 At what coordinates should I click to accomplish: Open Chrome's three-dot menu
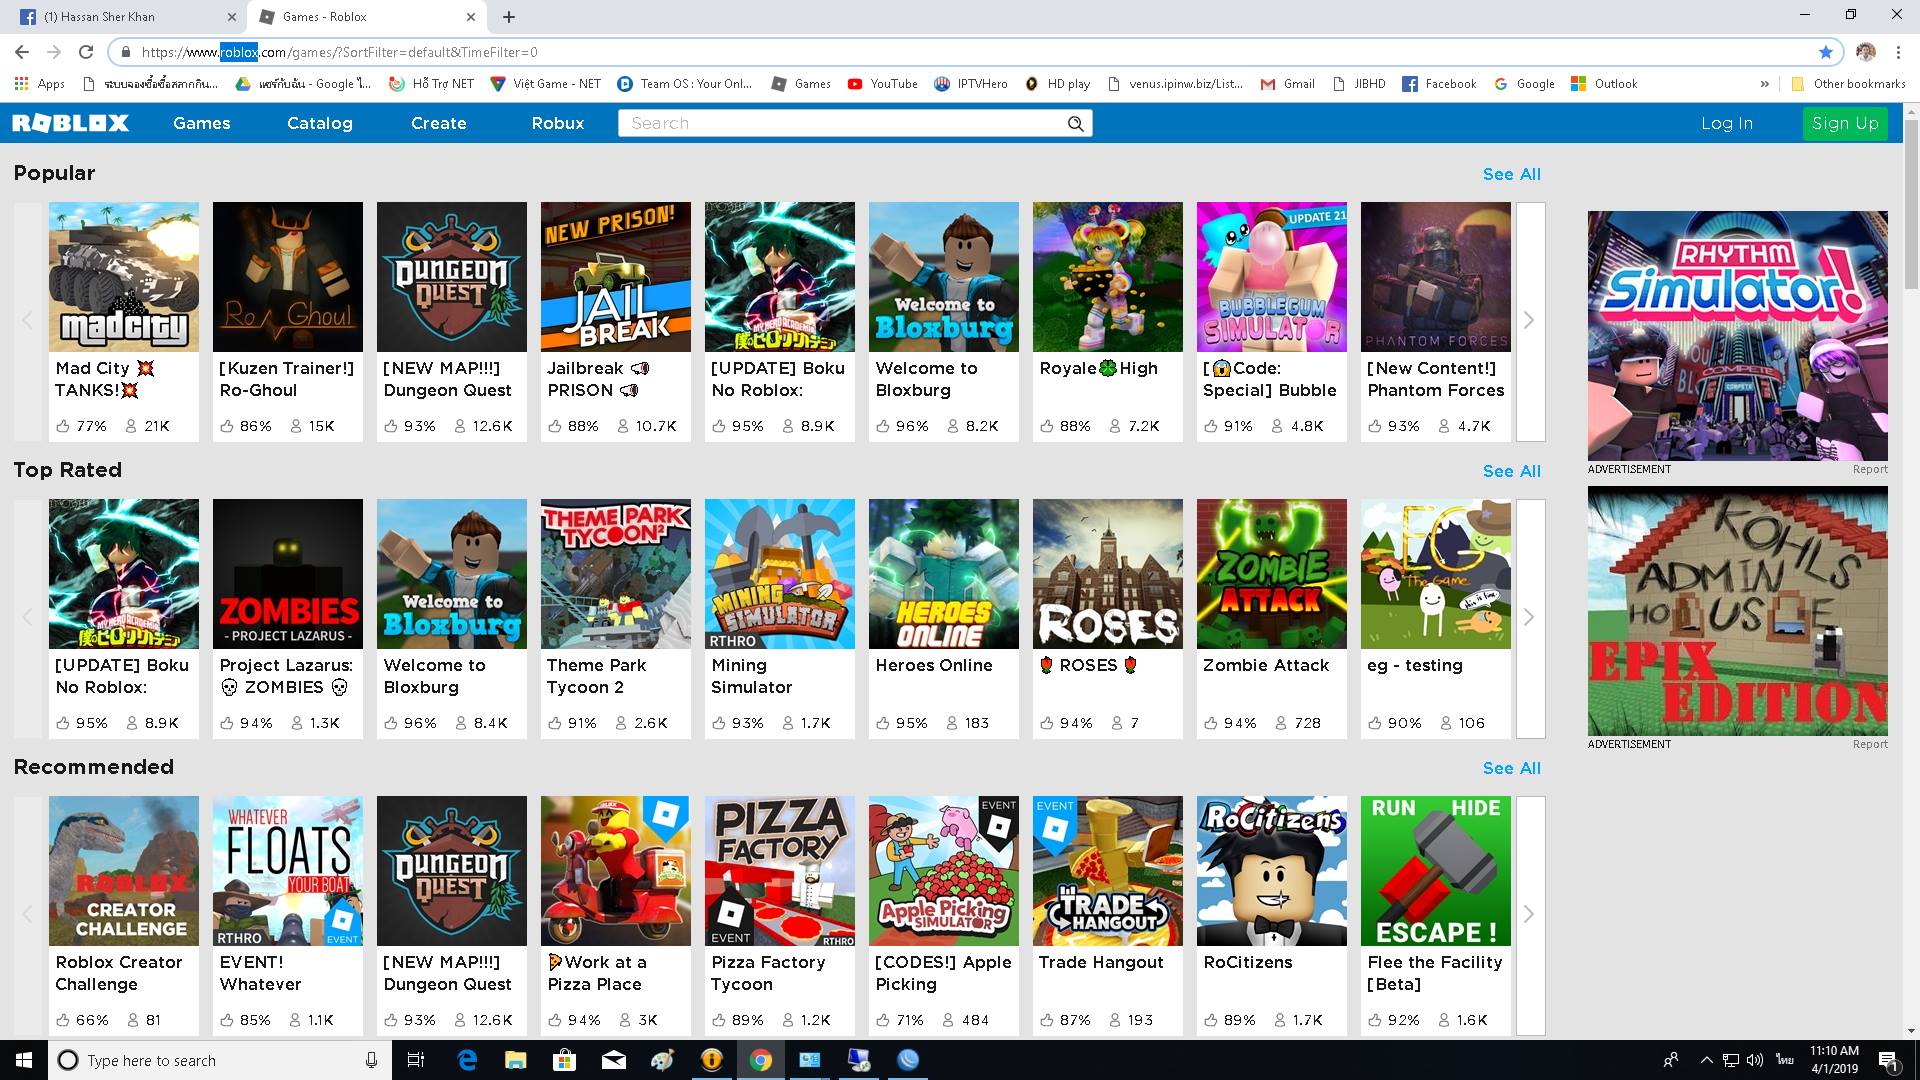coord(1898,52)
